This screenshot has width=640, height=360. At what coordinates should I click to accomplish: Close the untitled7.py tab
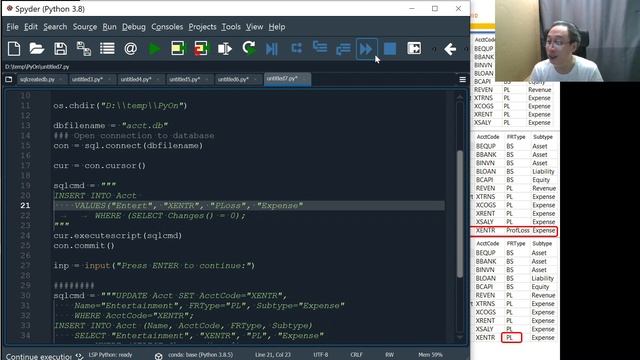coord(304,79)
